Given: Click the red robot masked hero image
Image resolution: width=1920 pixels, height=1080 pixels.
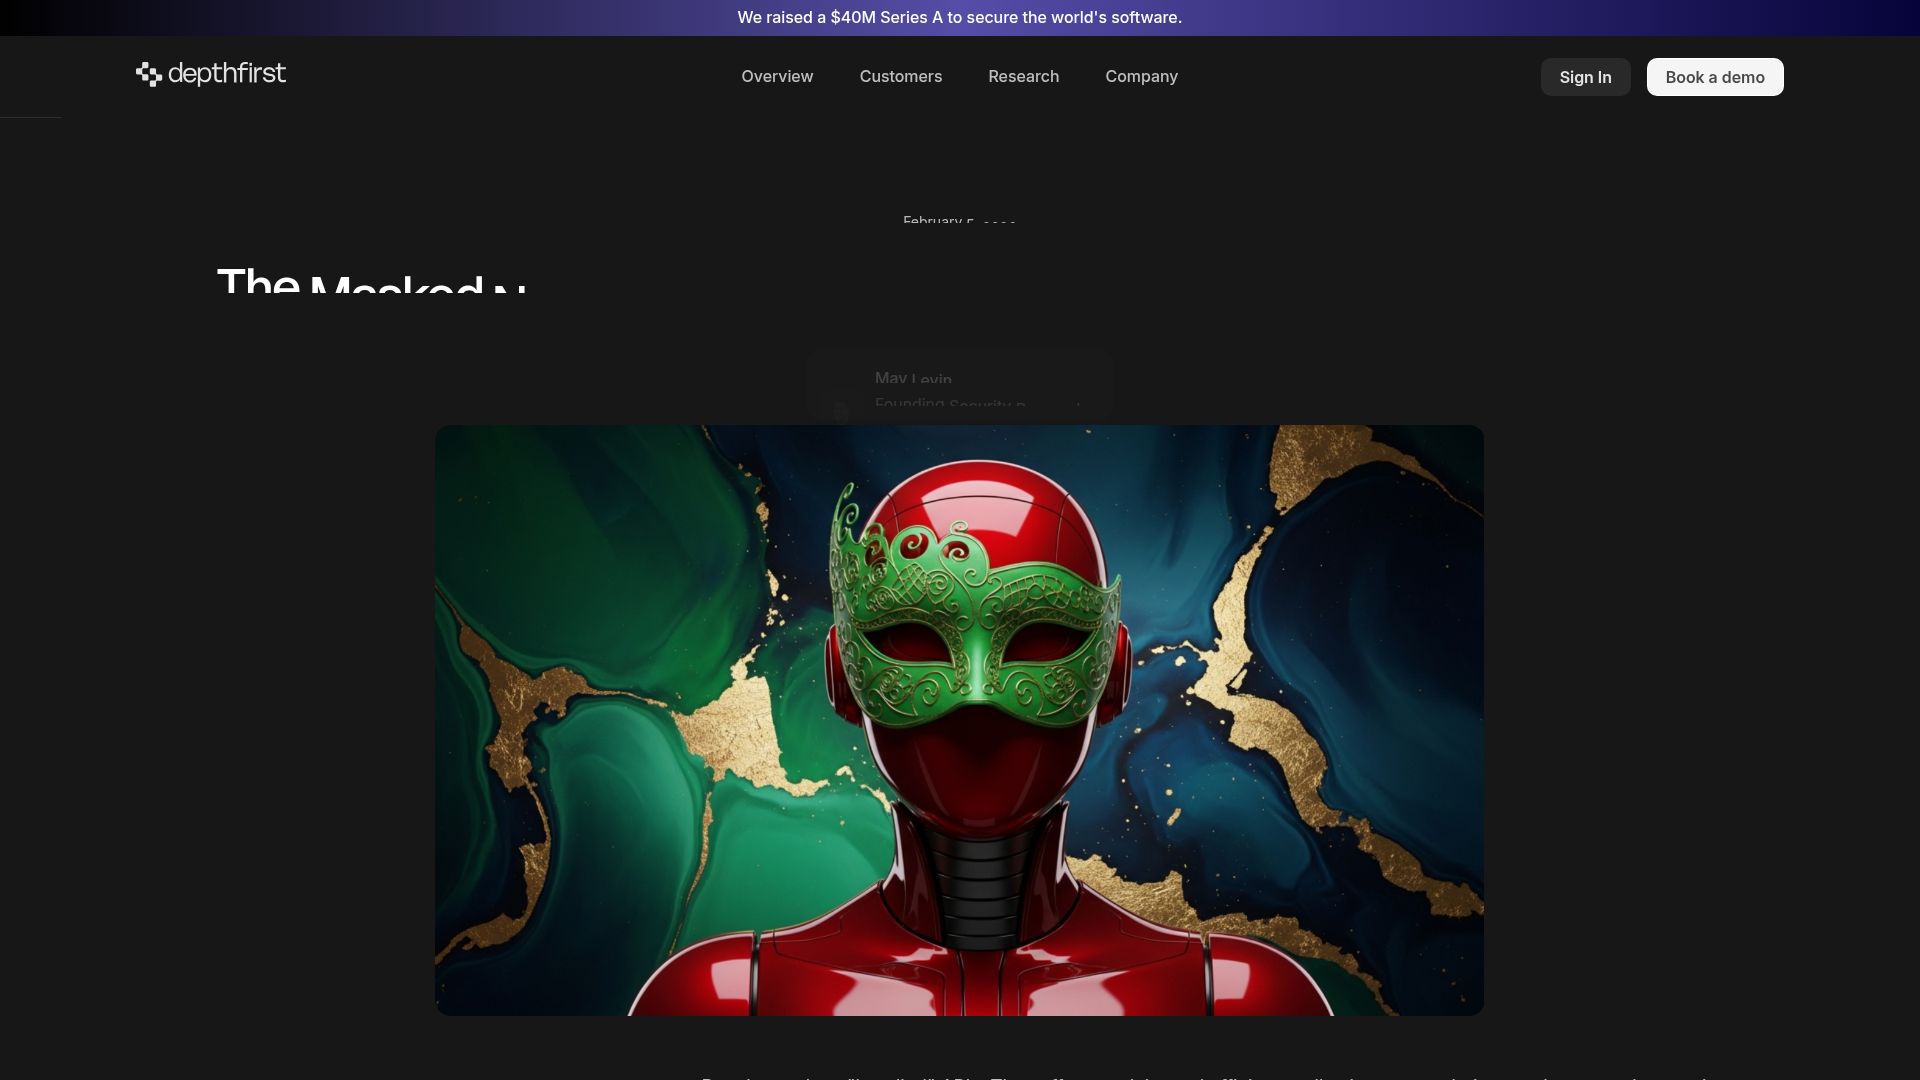Looking at the screenshot, I should tap(959, 720).
